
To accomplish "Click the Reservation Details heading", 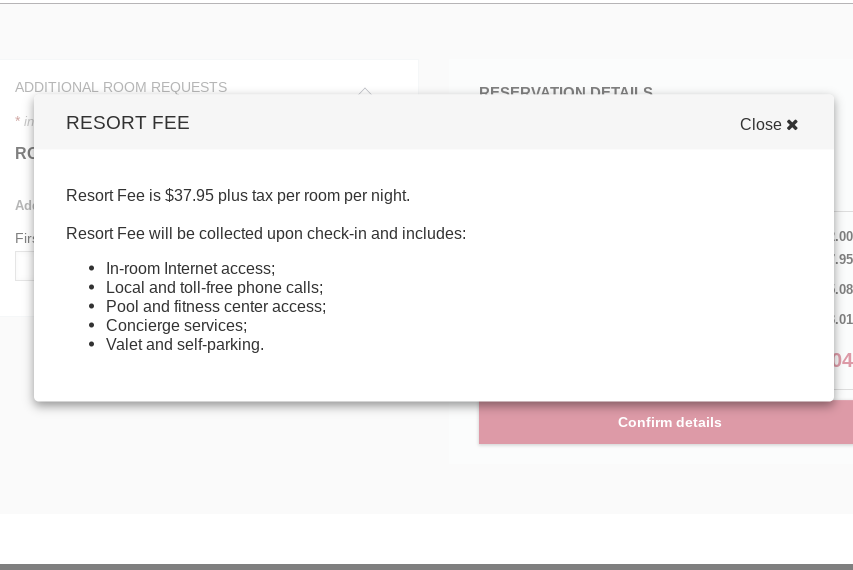I will coord(566,91).
